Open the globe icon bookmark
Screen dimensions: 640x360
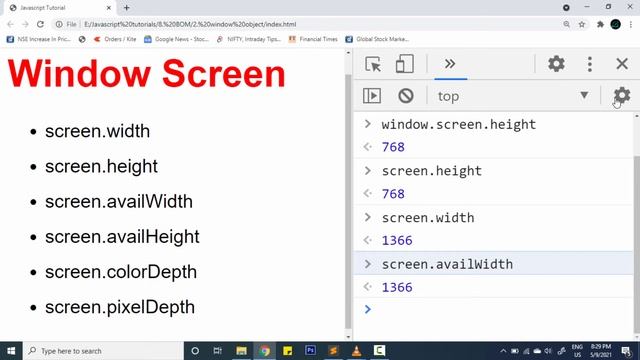tap(82, 39)
